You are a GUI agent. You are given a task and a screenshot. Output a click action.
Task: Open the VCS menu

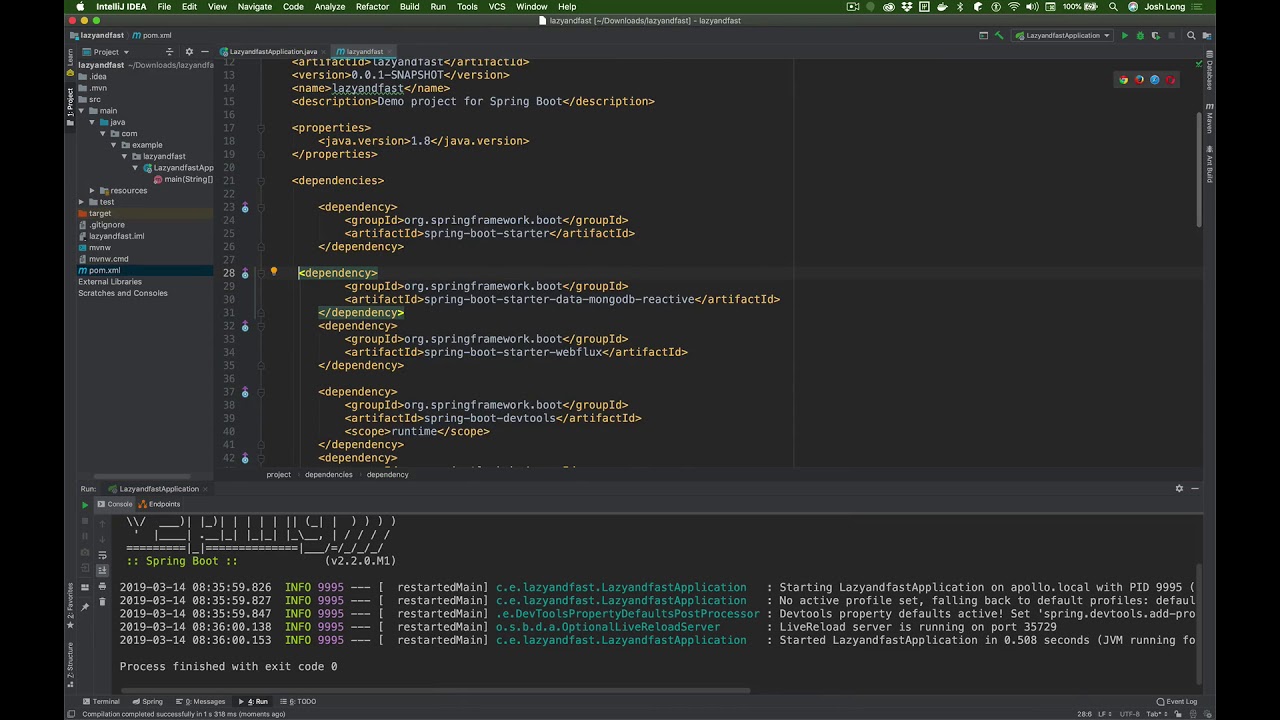pyautogui.click(x=497, y=7)
